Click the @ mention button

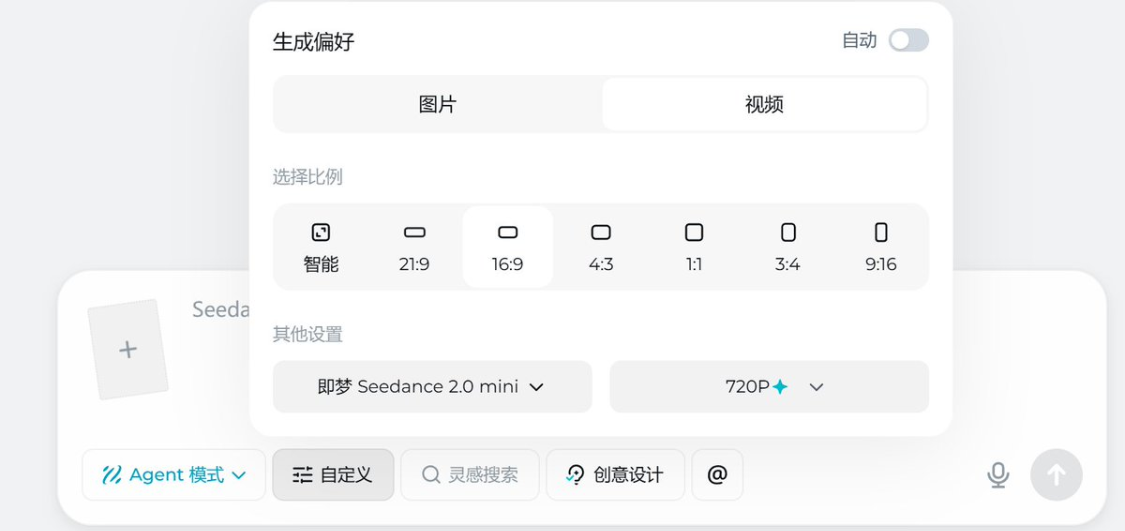coord(717,475)
